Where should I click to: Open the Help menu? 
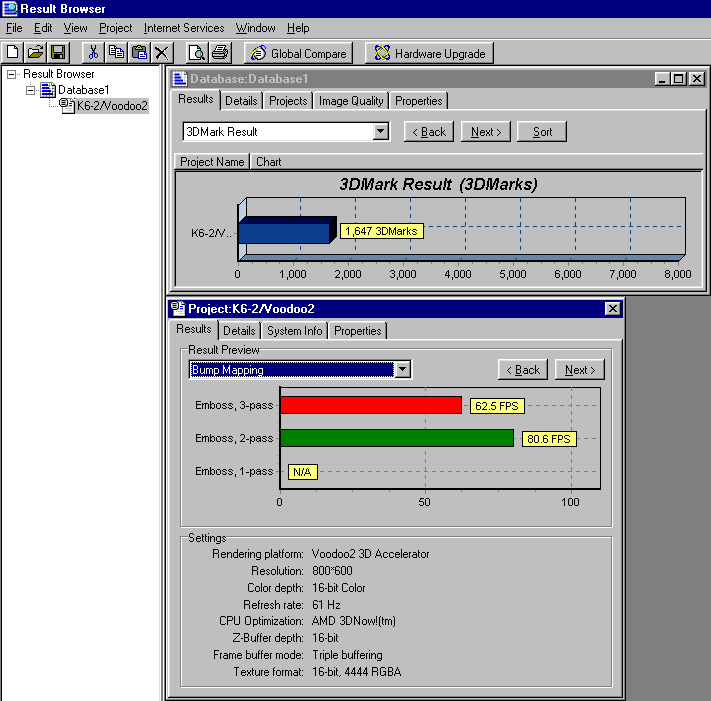point(298,28)
